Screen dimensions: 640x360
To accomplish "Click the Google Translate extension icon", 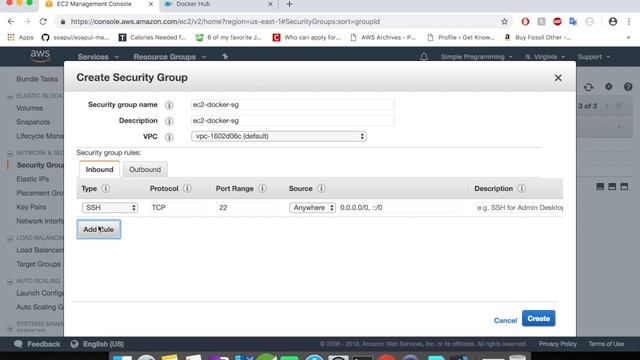I will tap(573, 22).
